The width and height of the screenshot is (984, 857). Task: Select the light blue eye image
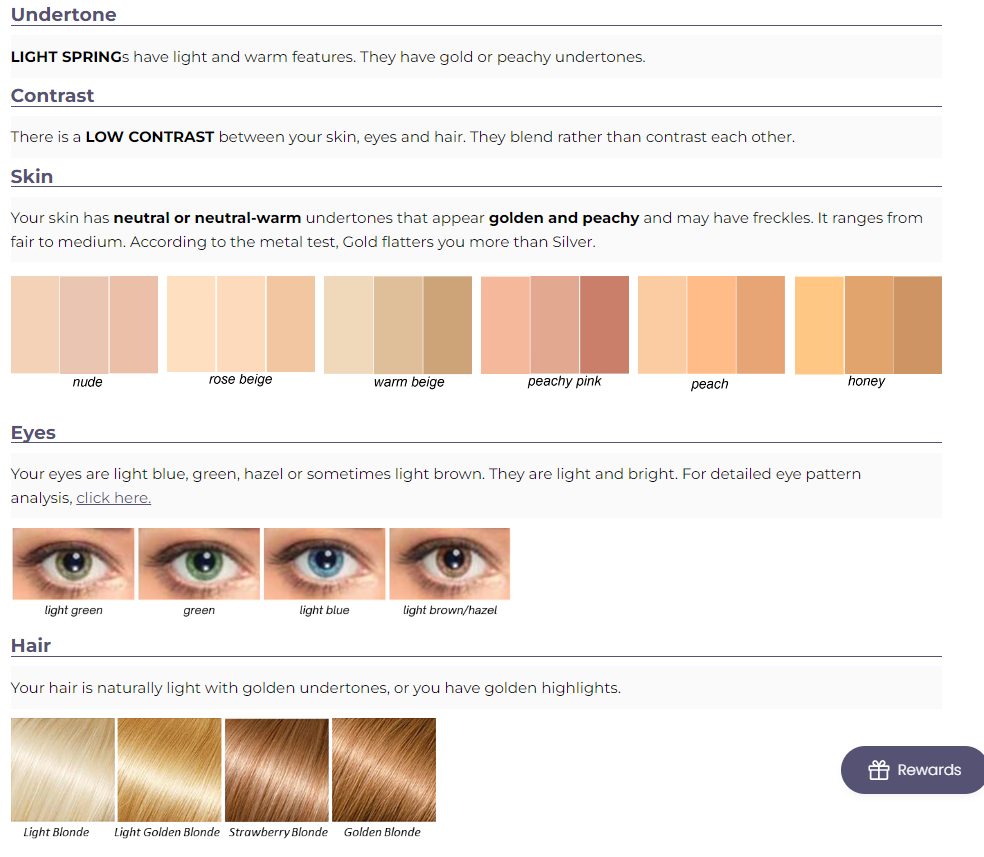click(x=324, y=564)
